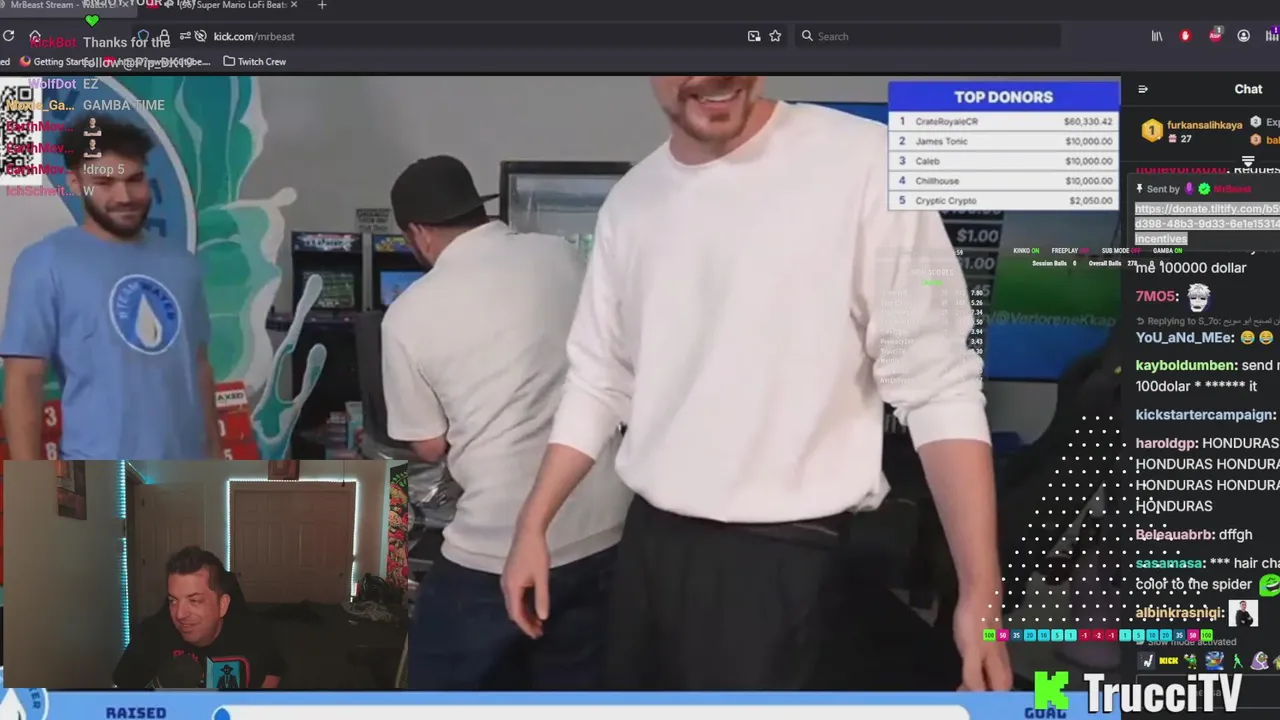Reload the page with the refresh icon

(9, 36)
